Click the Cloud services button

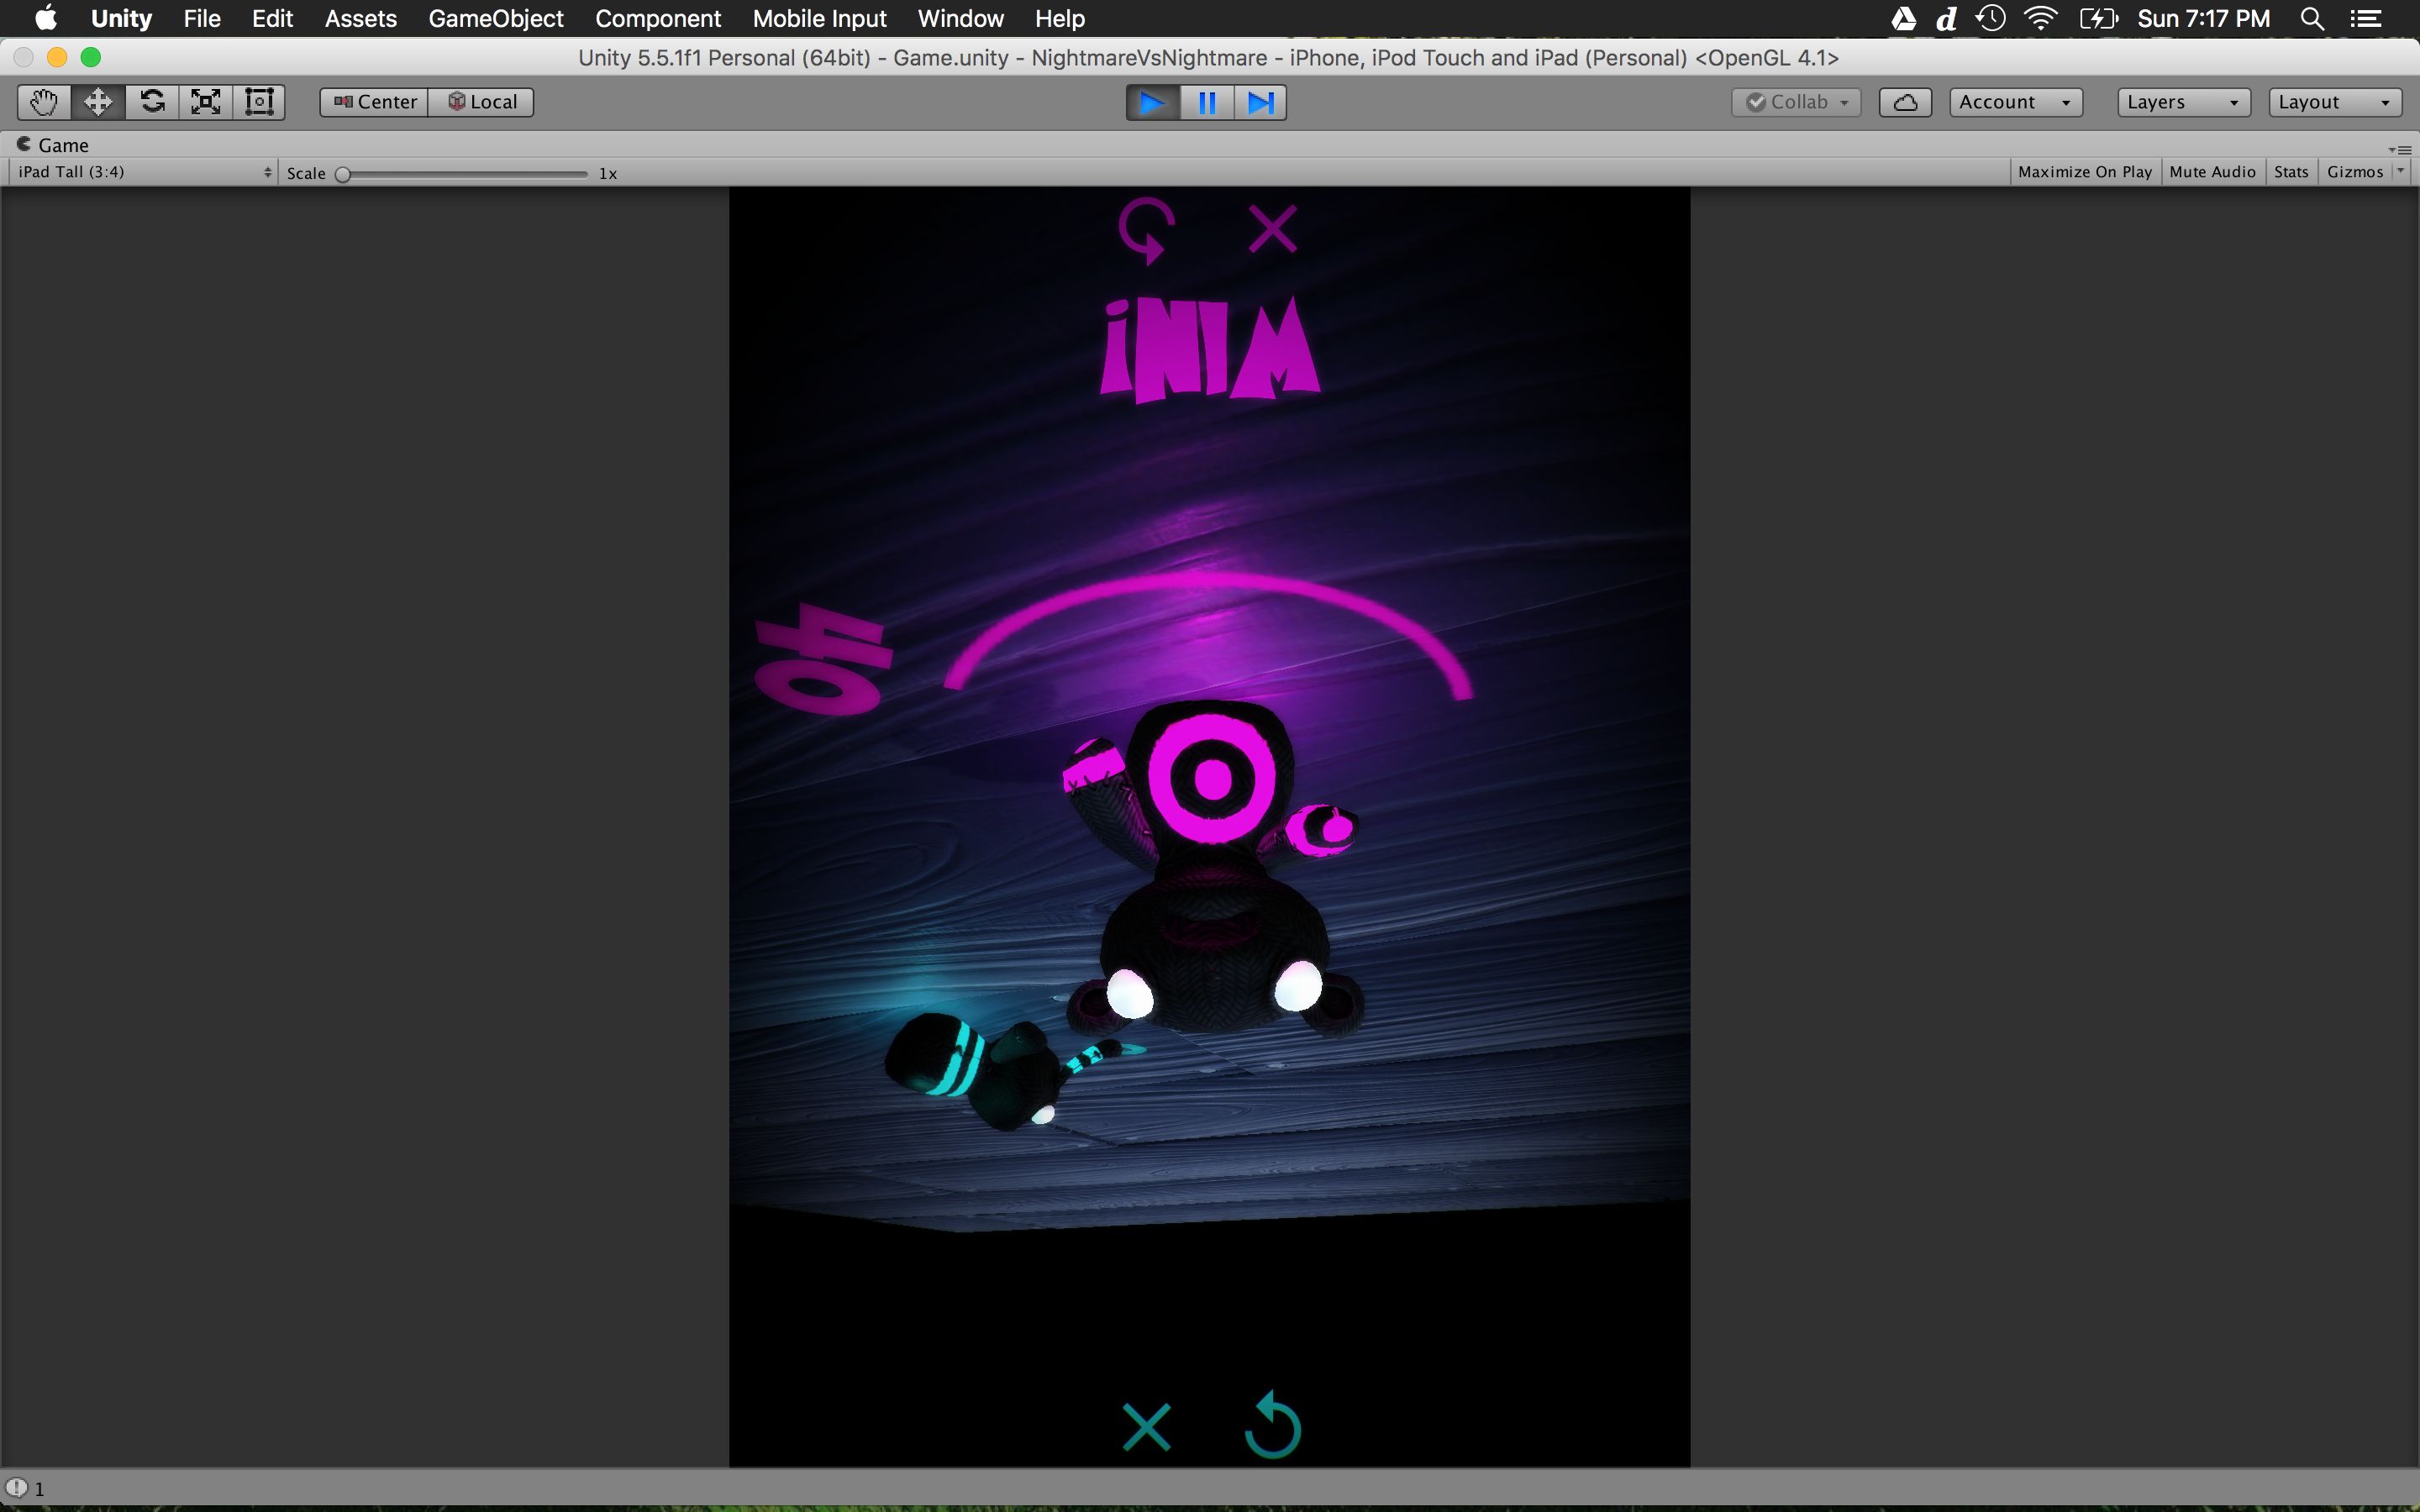[1904, 102]
